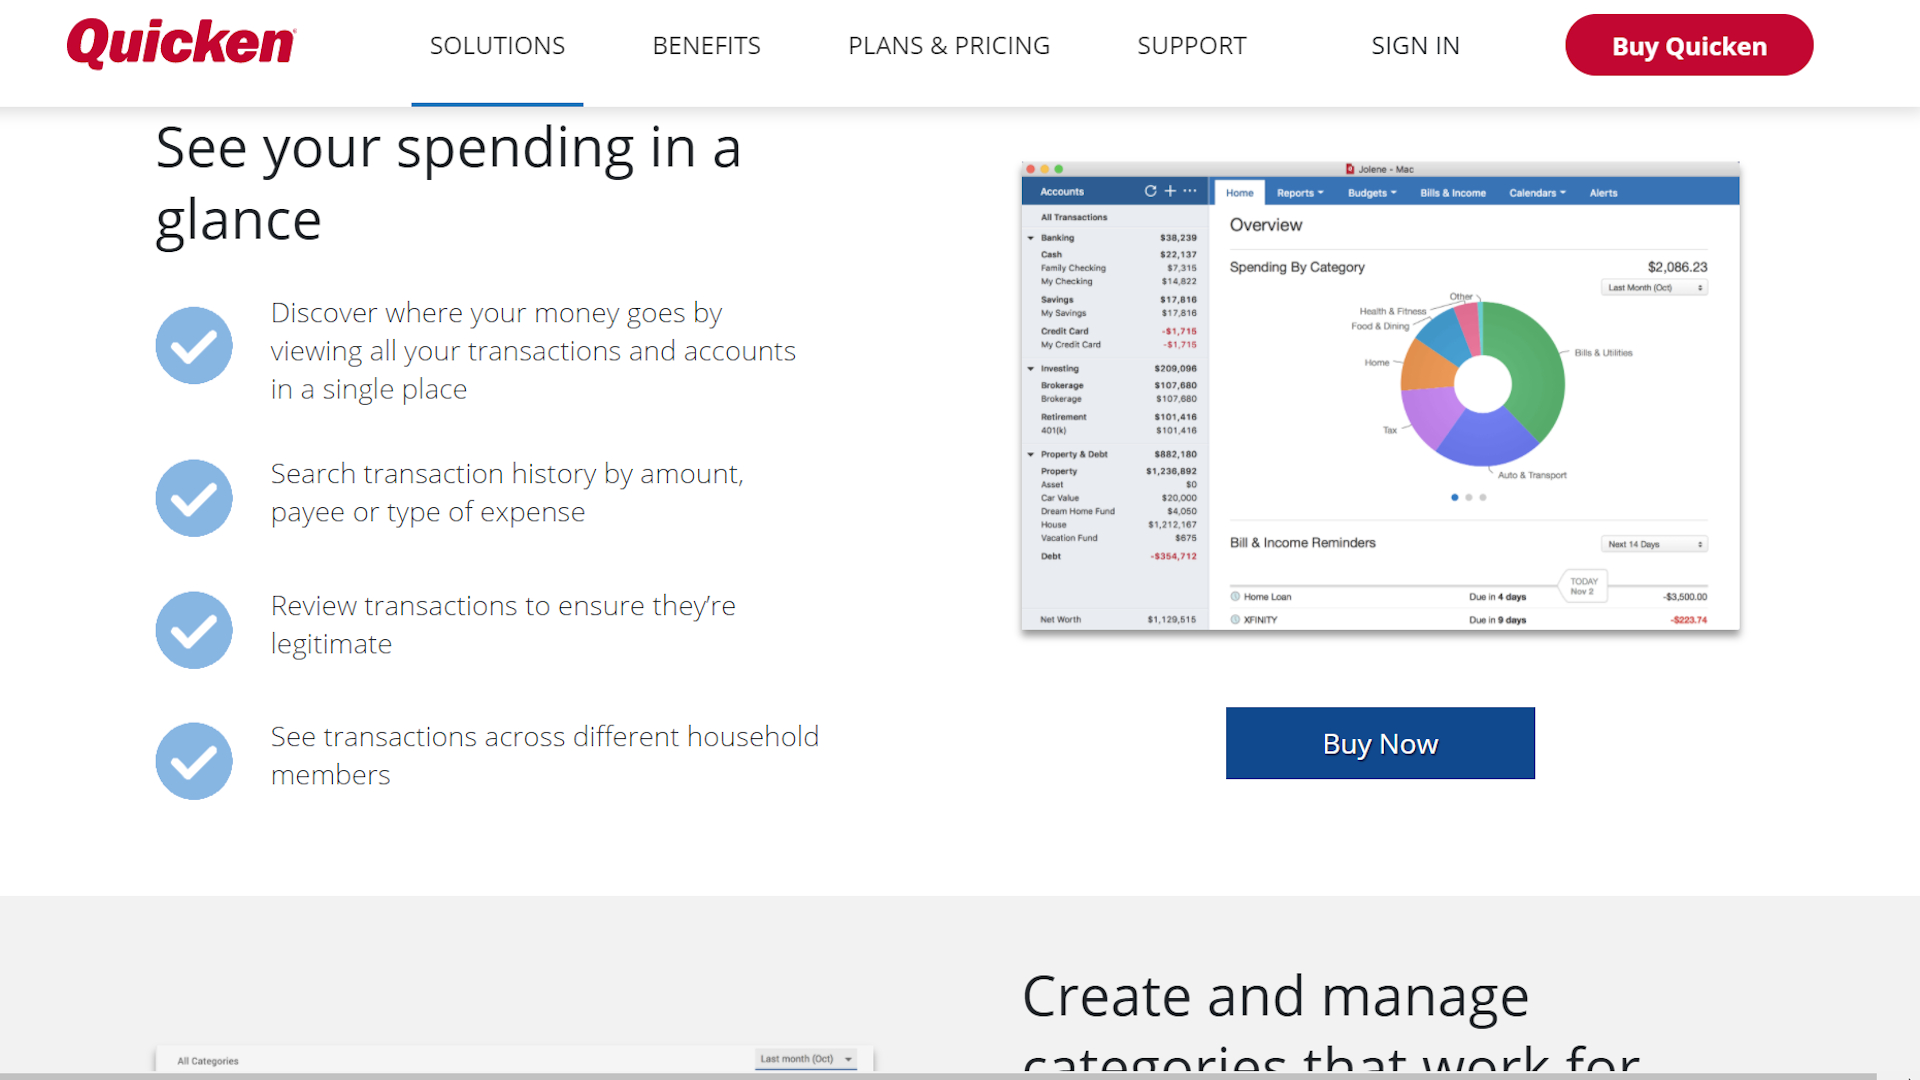1920x1080 pixels.
Task: Open the 'Next 14 Days' reminders dropdown
Action: 1654,545
